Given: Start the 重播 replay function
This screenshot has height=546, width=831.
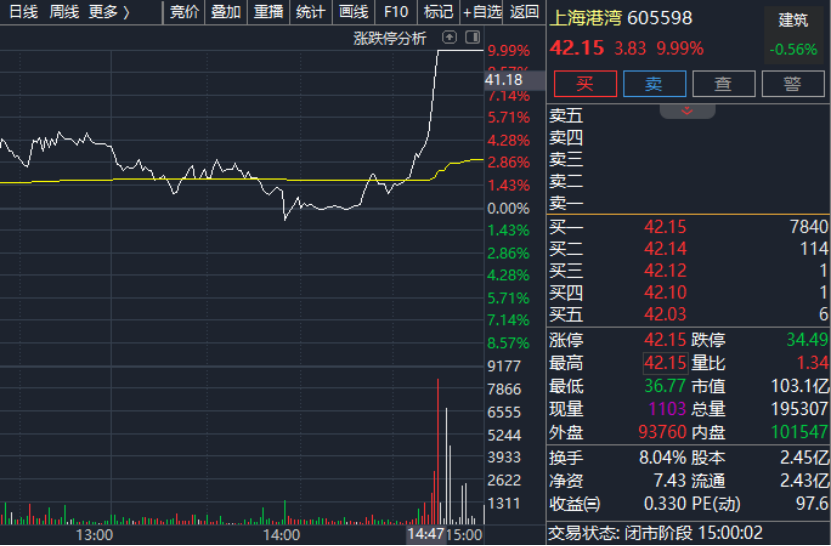Looking at the screenshot, I should pyautogui.click(x=268, y=12).
